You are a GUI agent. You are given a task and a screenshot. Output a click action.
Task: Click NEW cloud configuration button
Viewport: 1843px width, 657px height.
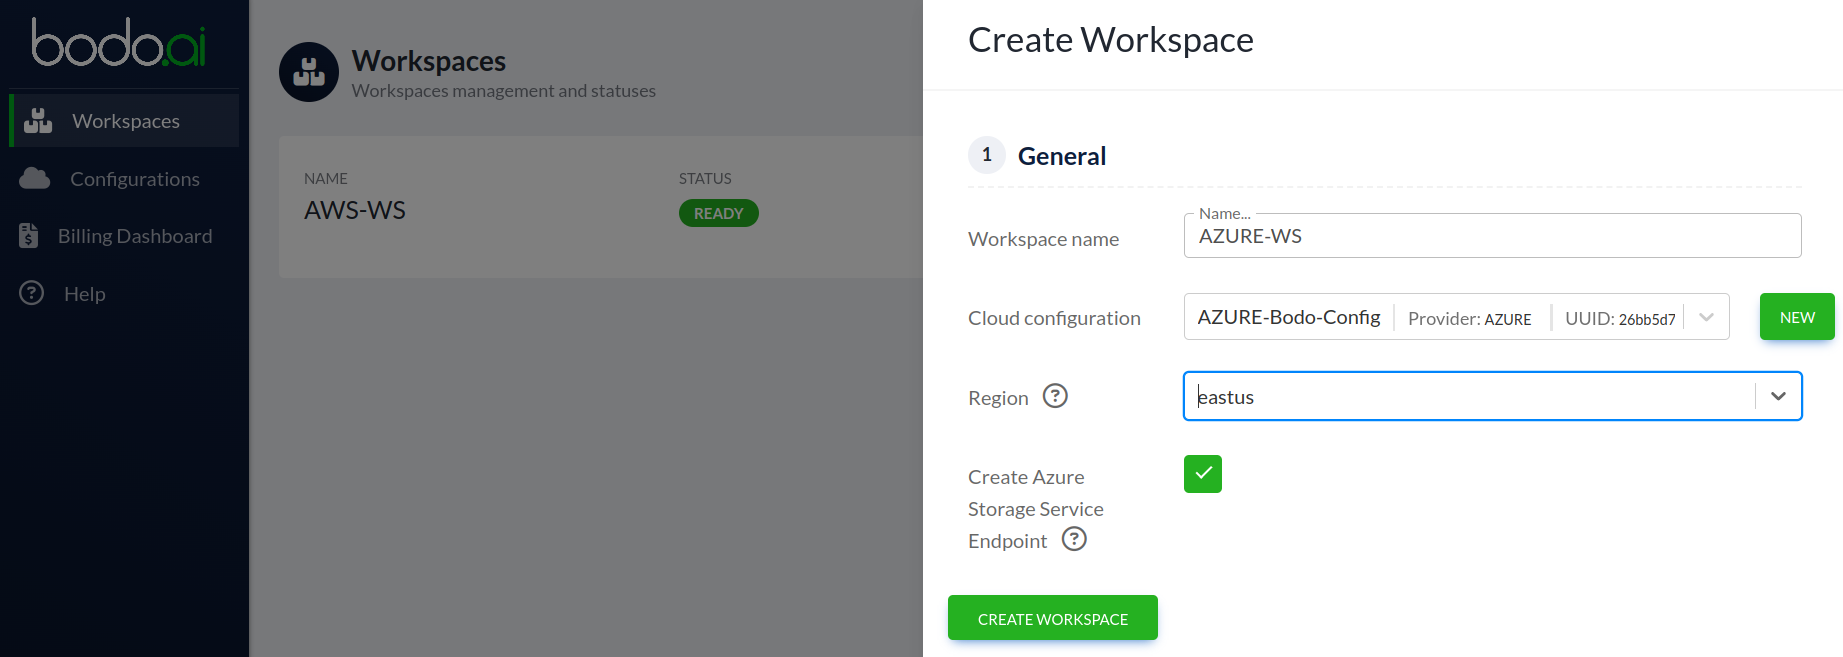click(x=1796, y=317)
